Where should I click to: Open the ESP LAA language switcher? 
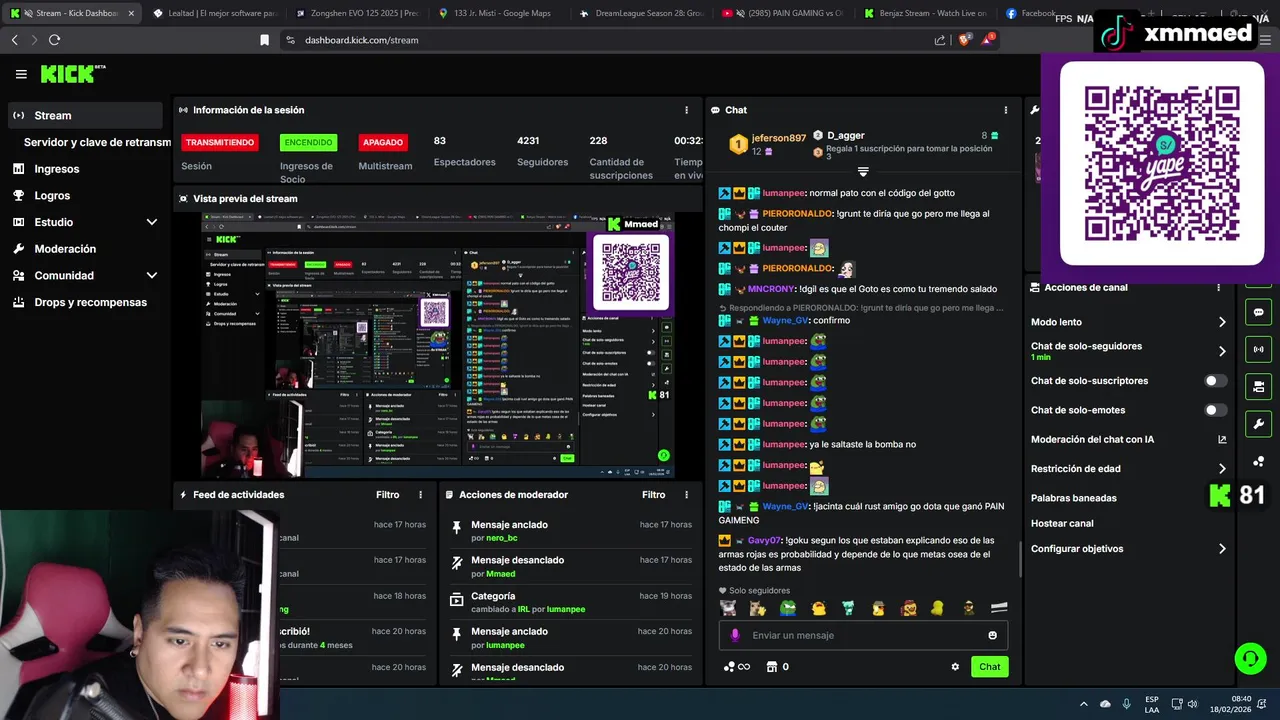[1152, 704]
